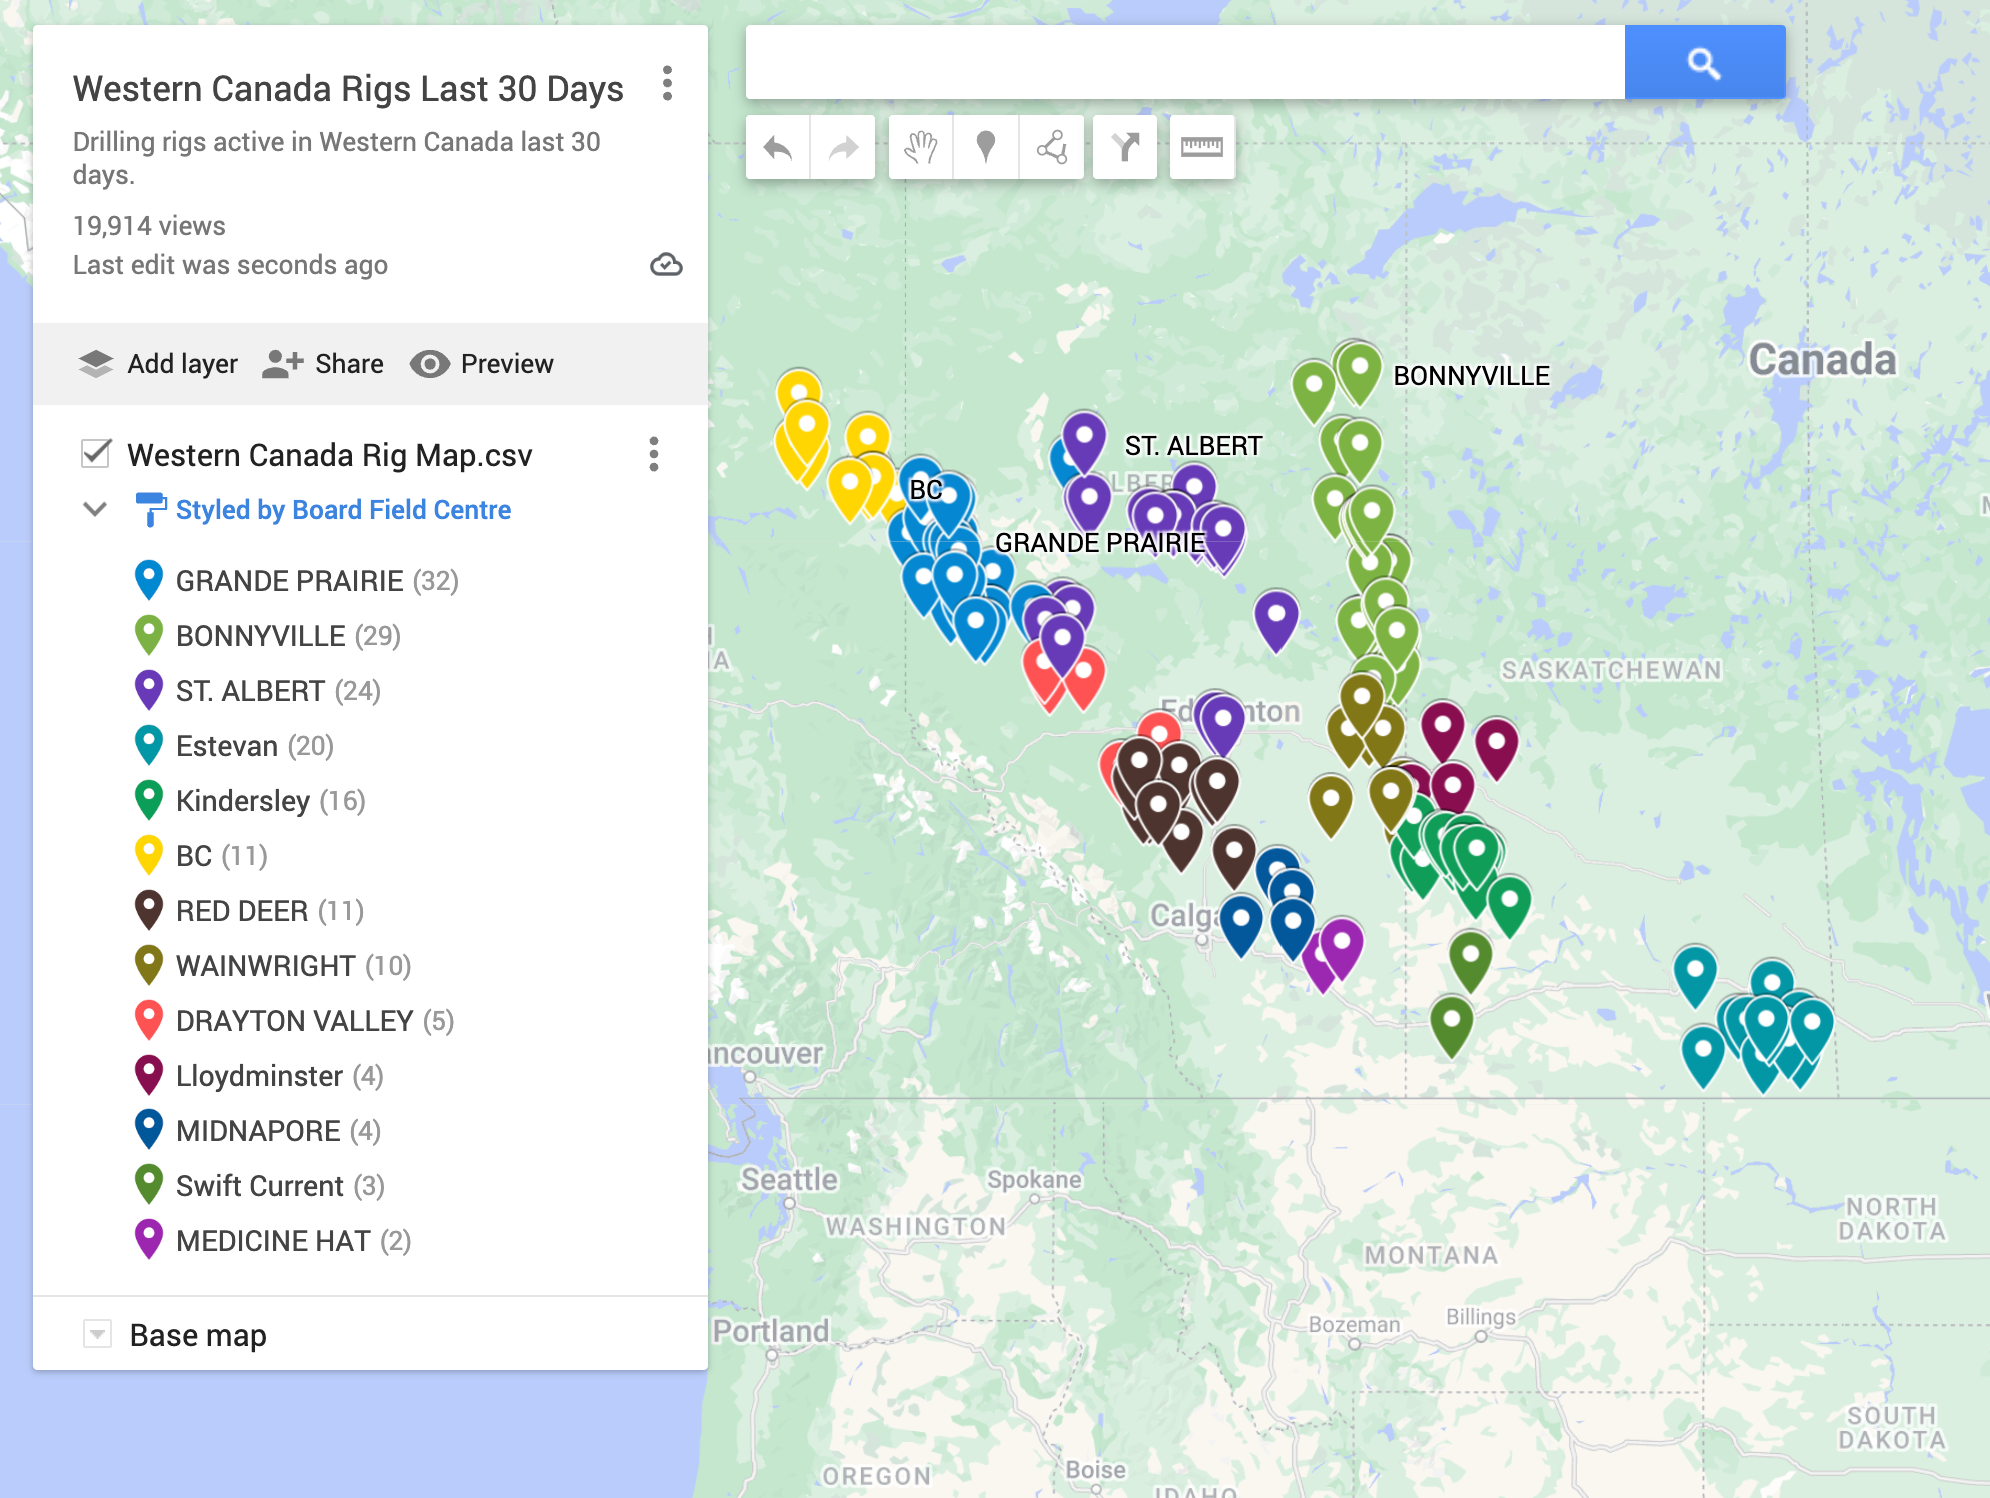Open Styled by Board Field Centre styling
Viewport: 1990px width, 1498px height.
(344, 510)
